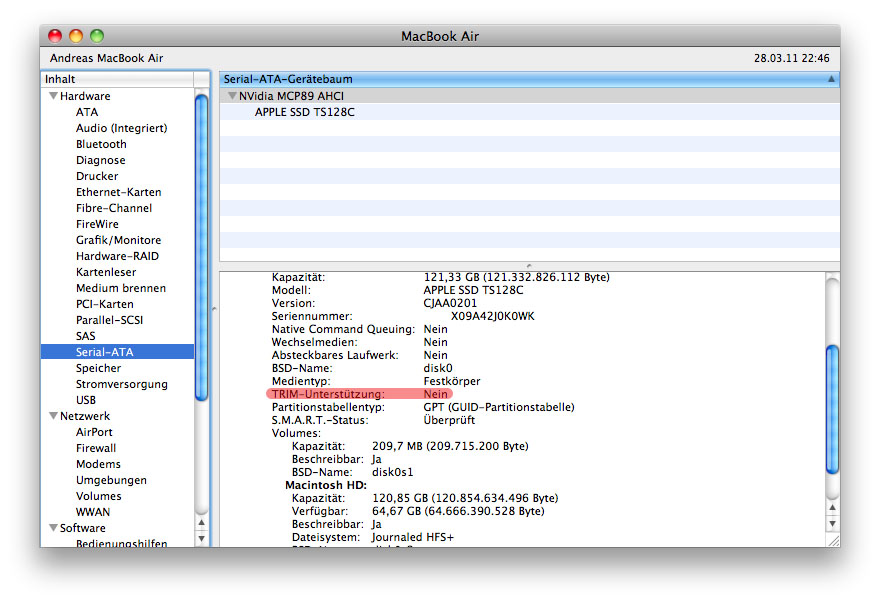Select USB in the sidebar
This screenshot has height=602, width=880.
[86, 400]
